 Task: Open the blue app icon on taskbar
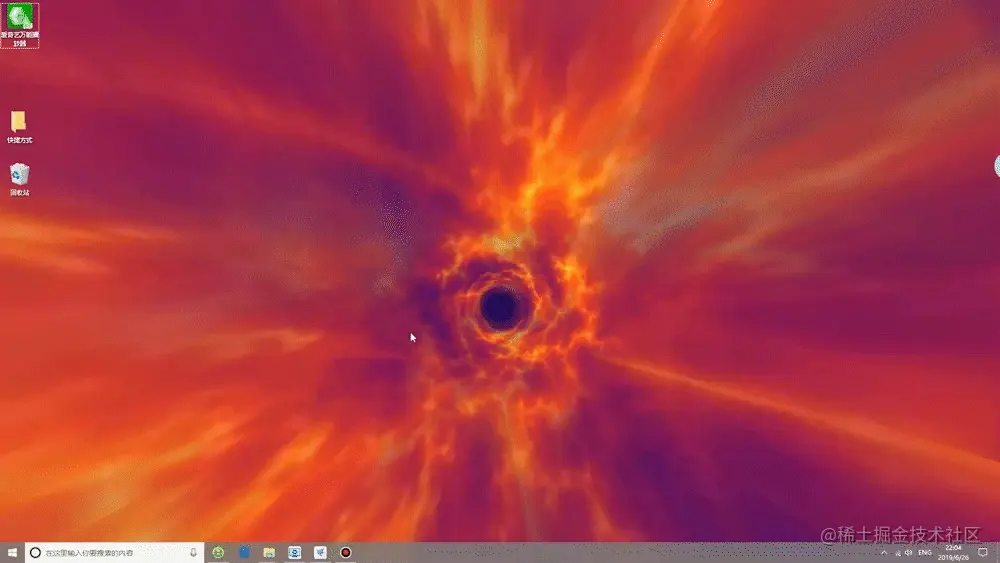(244, 553)
